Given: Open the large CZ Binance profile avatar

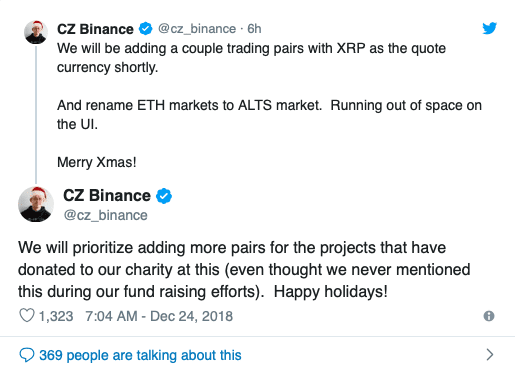Looking at the screenshot, I should (36, 204).
